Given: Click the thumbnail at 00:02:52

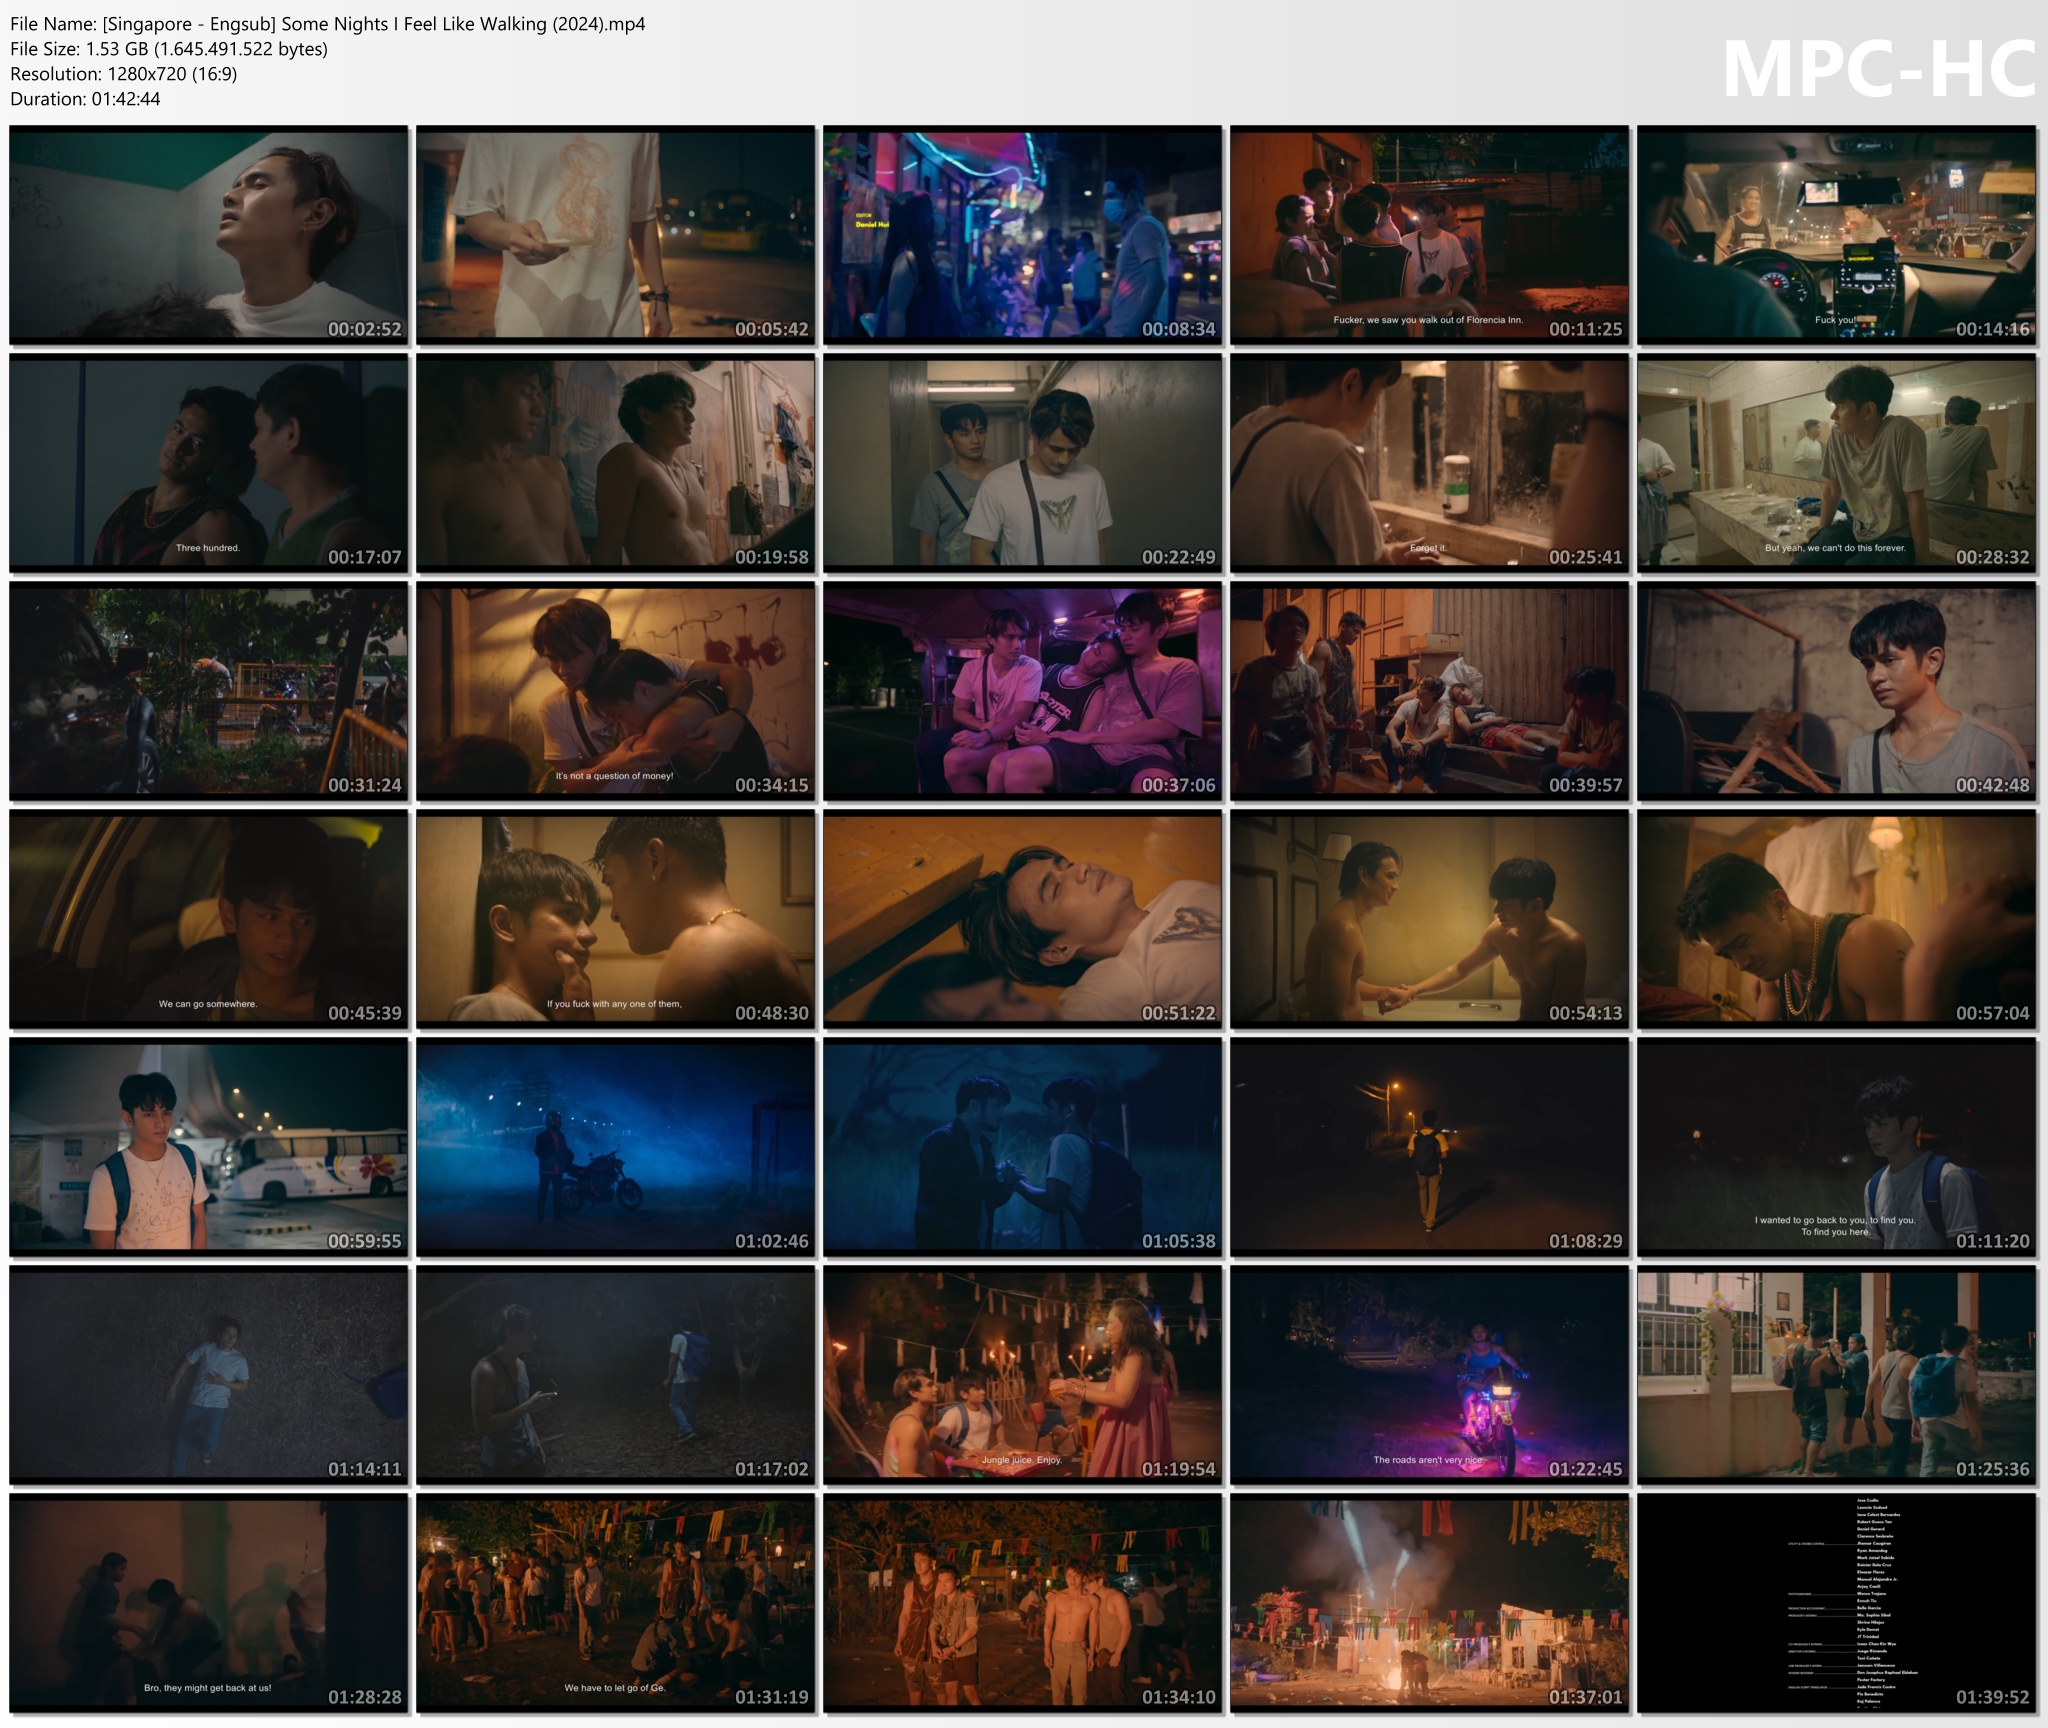Looking at the screenshot, I should coord(209,235).
